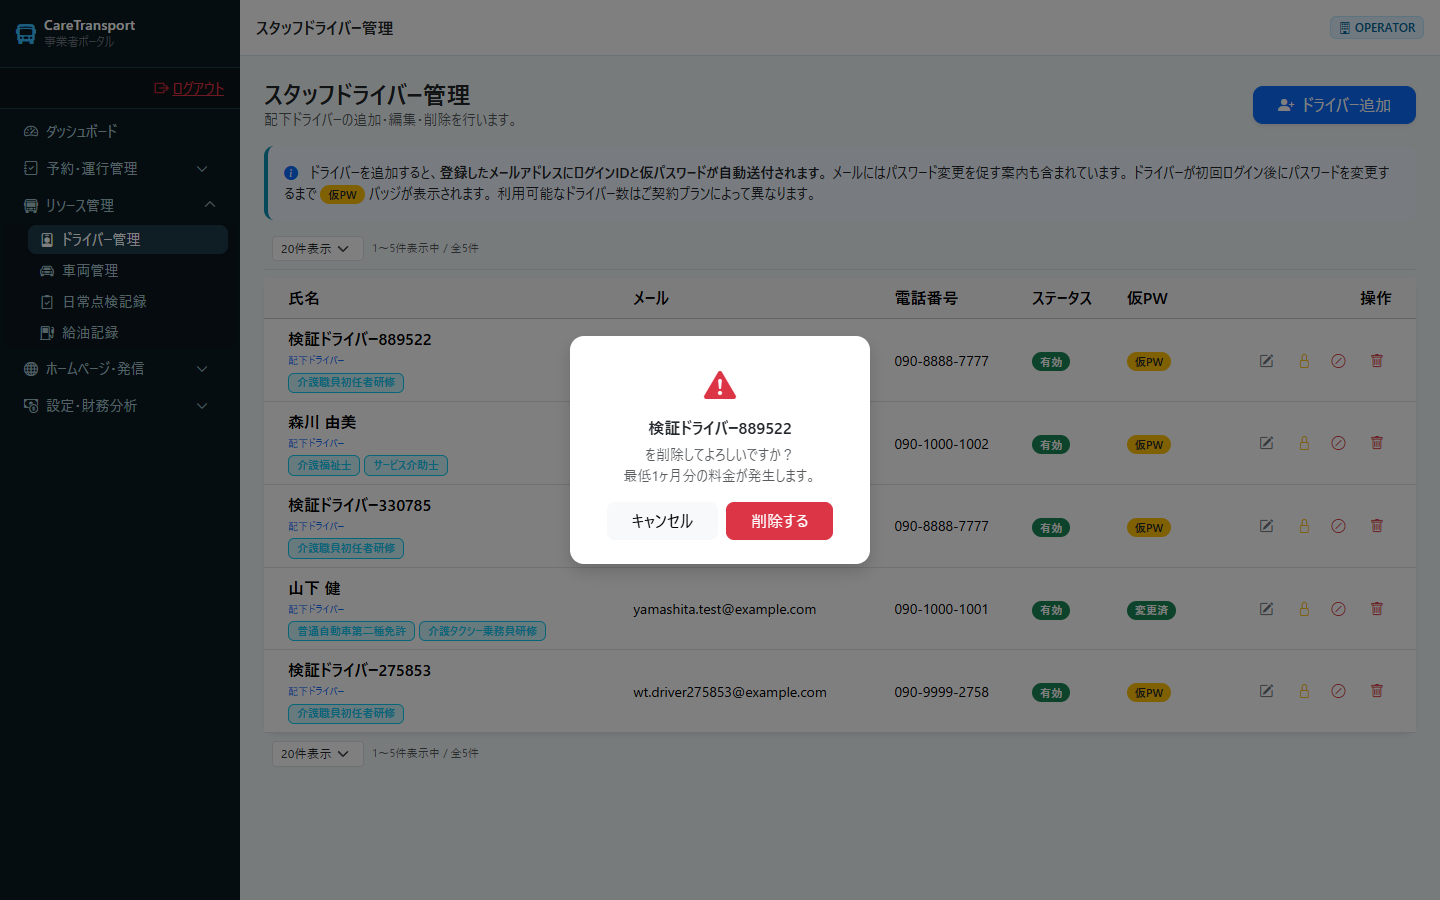Edit the driver 検証ドライバー275853
The image size is (1440, 900).
[x=1266, y=691]
